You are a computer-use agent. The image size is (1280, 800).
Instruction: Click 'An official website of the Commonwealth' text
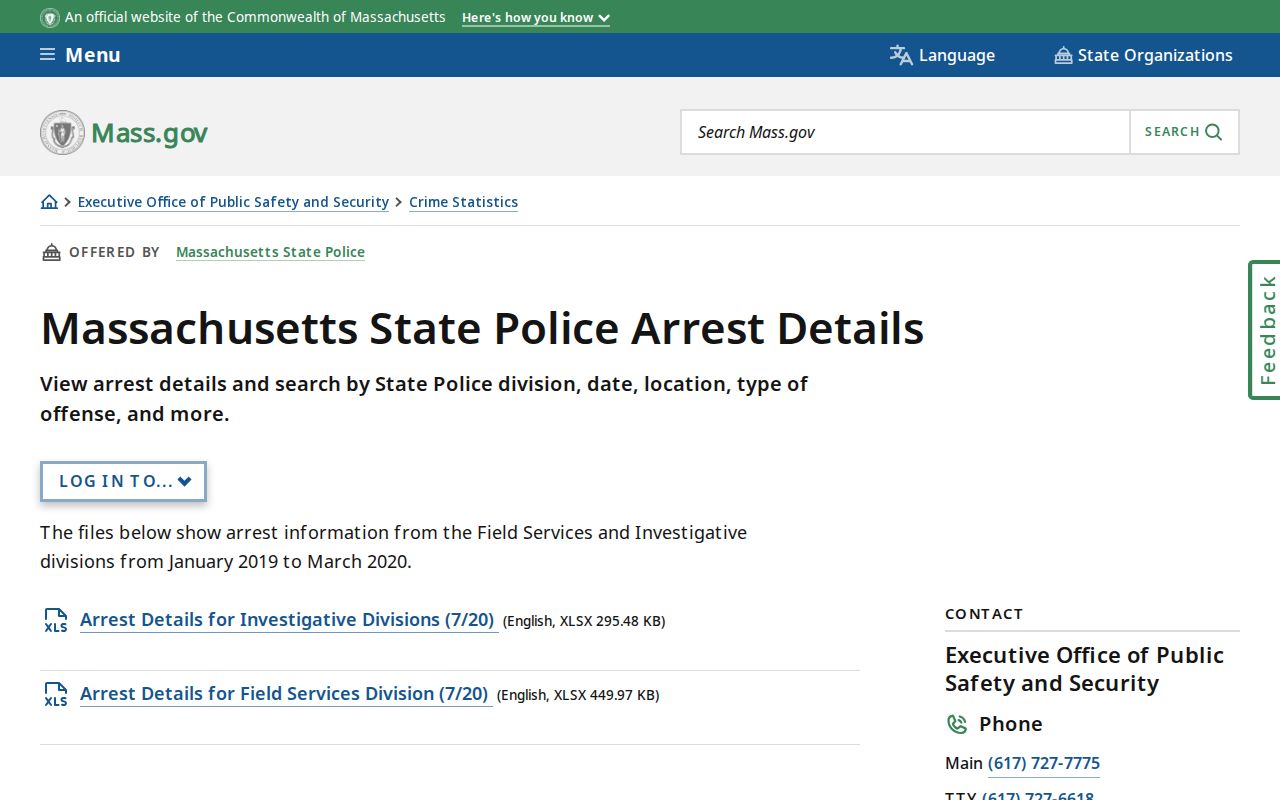click(255, 17)
